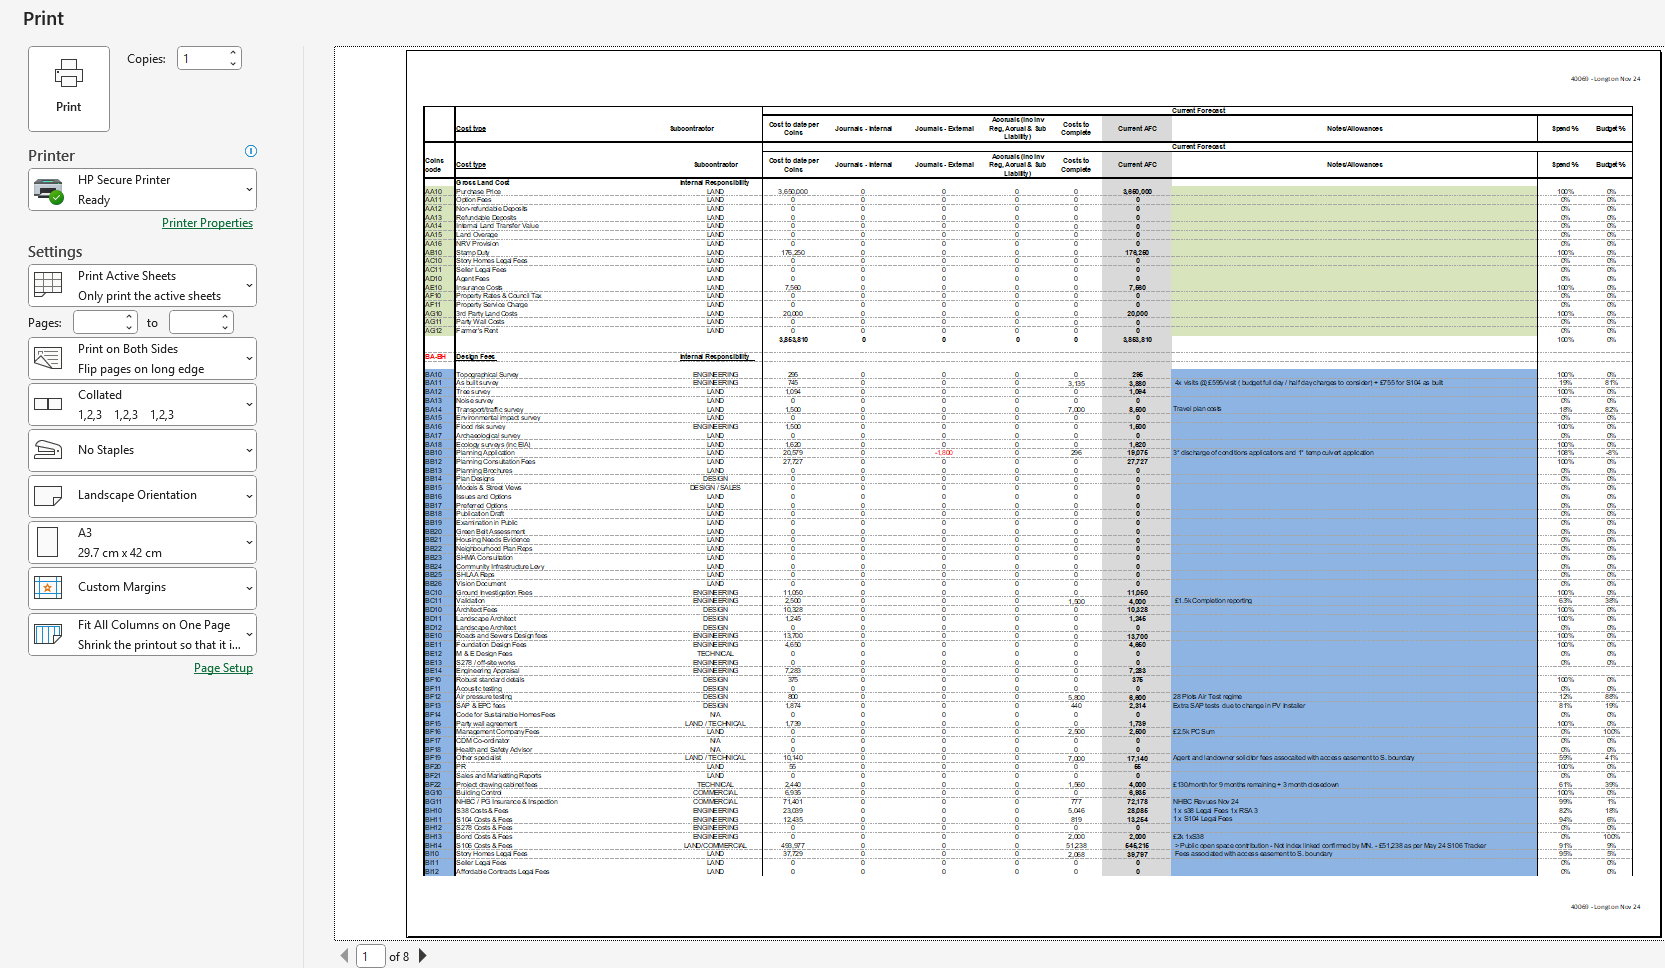Screen dimensions: 1665x968
Task: Open the Collated options dropdown
Action: [143, 404]
